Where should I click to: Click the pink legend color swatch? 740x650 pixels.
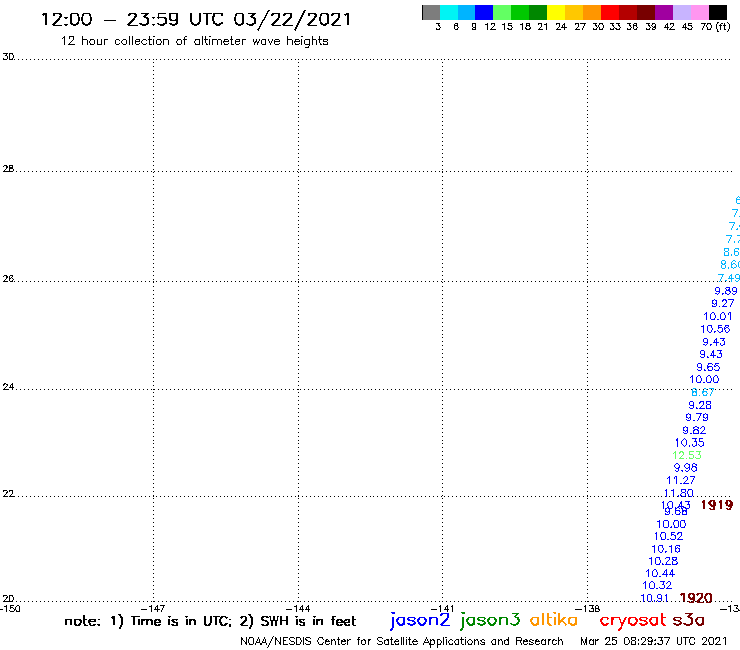point(699,12)
